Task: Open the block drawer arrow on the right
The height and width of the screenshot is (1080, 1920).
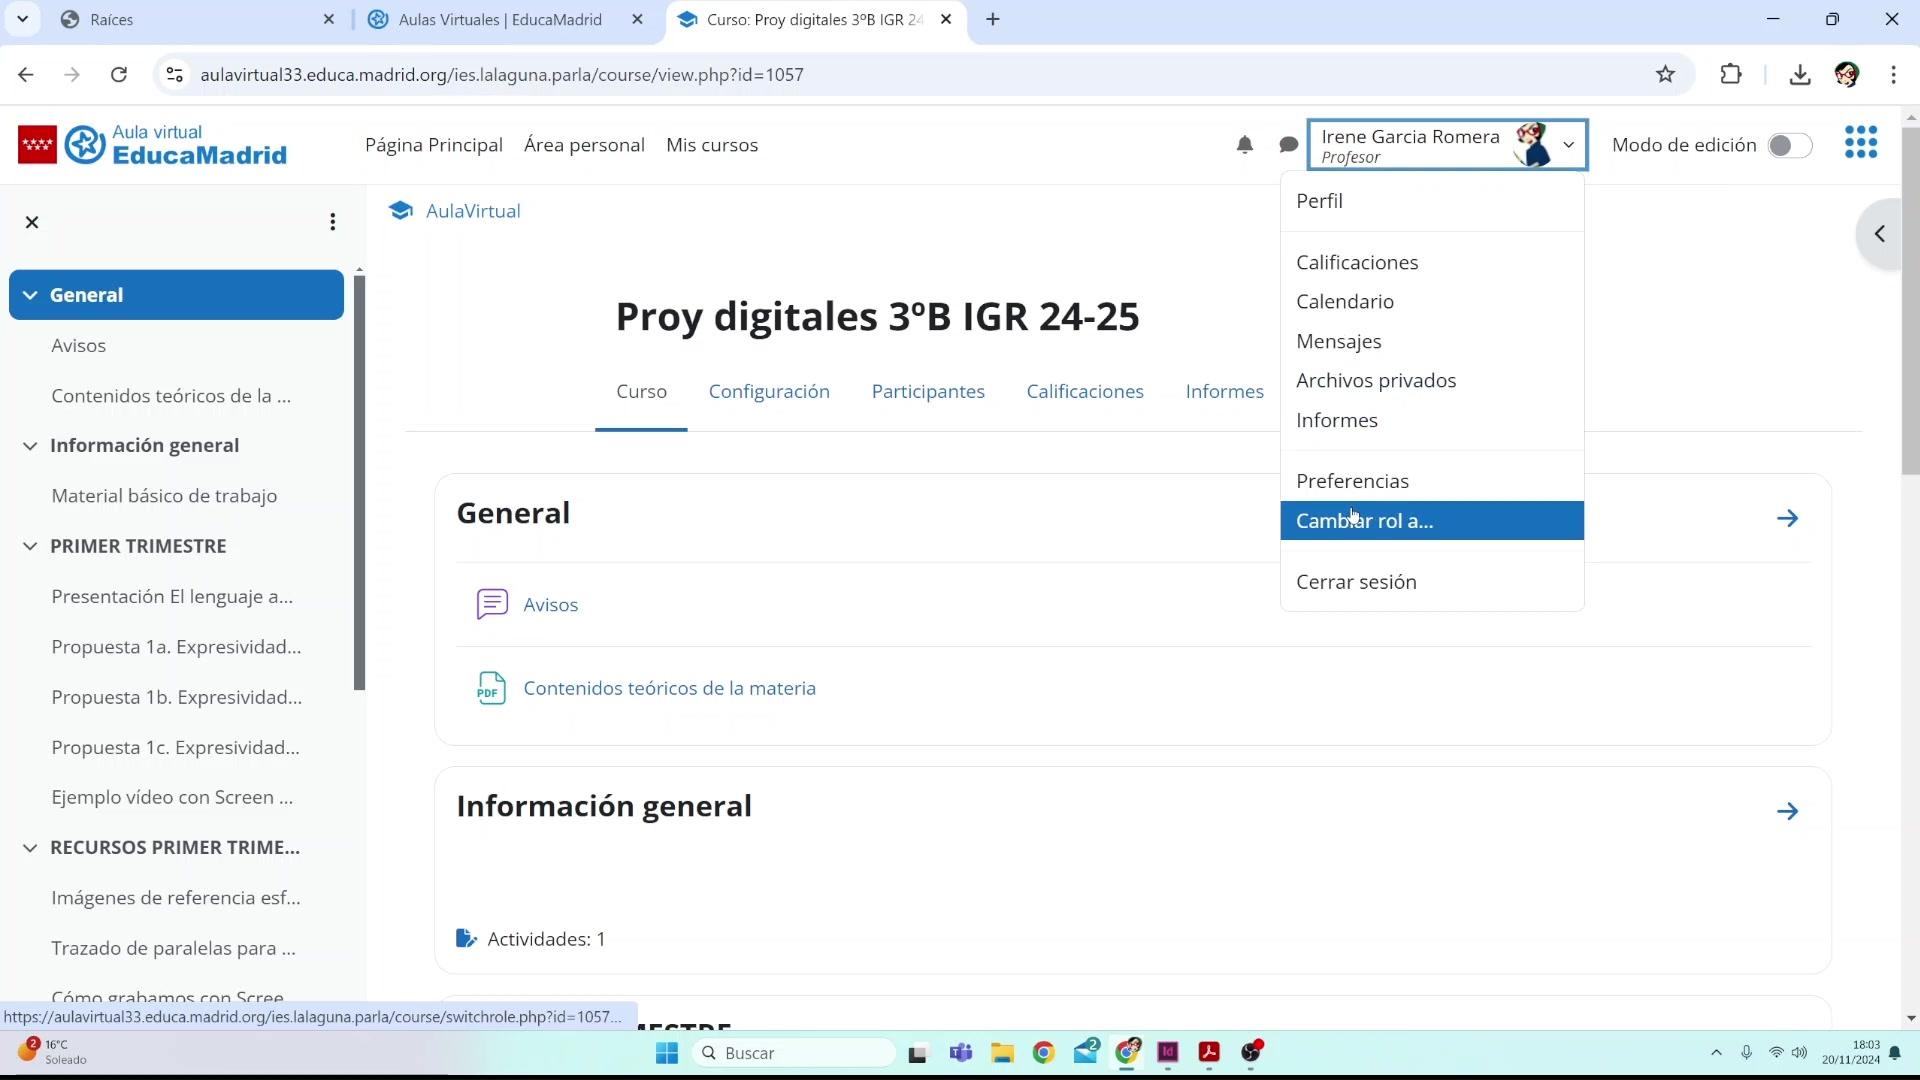Action: click(1880, 234)
